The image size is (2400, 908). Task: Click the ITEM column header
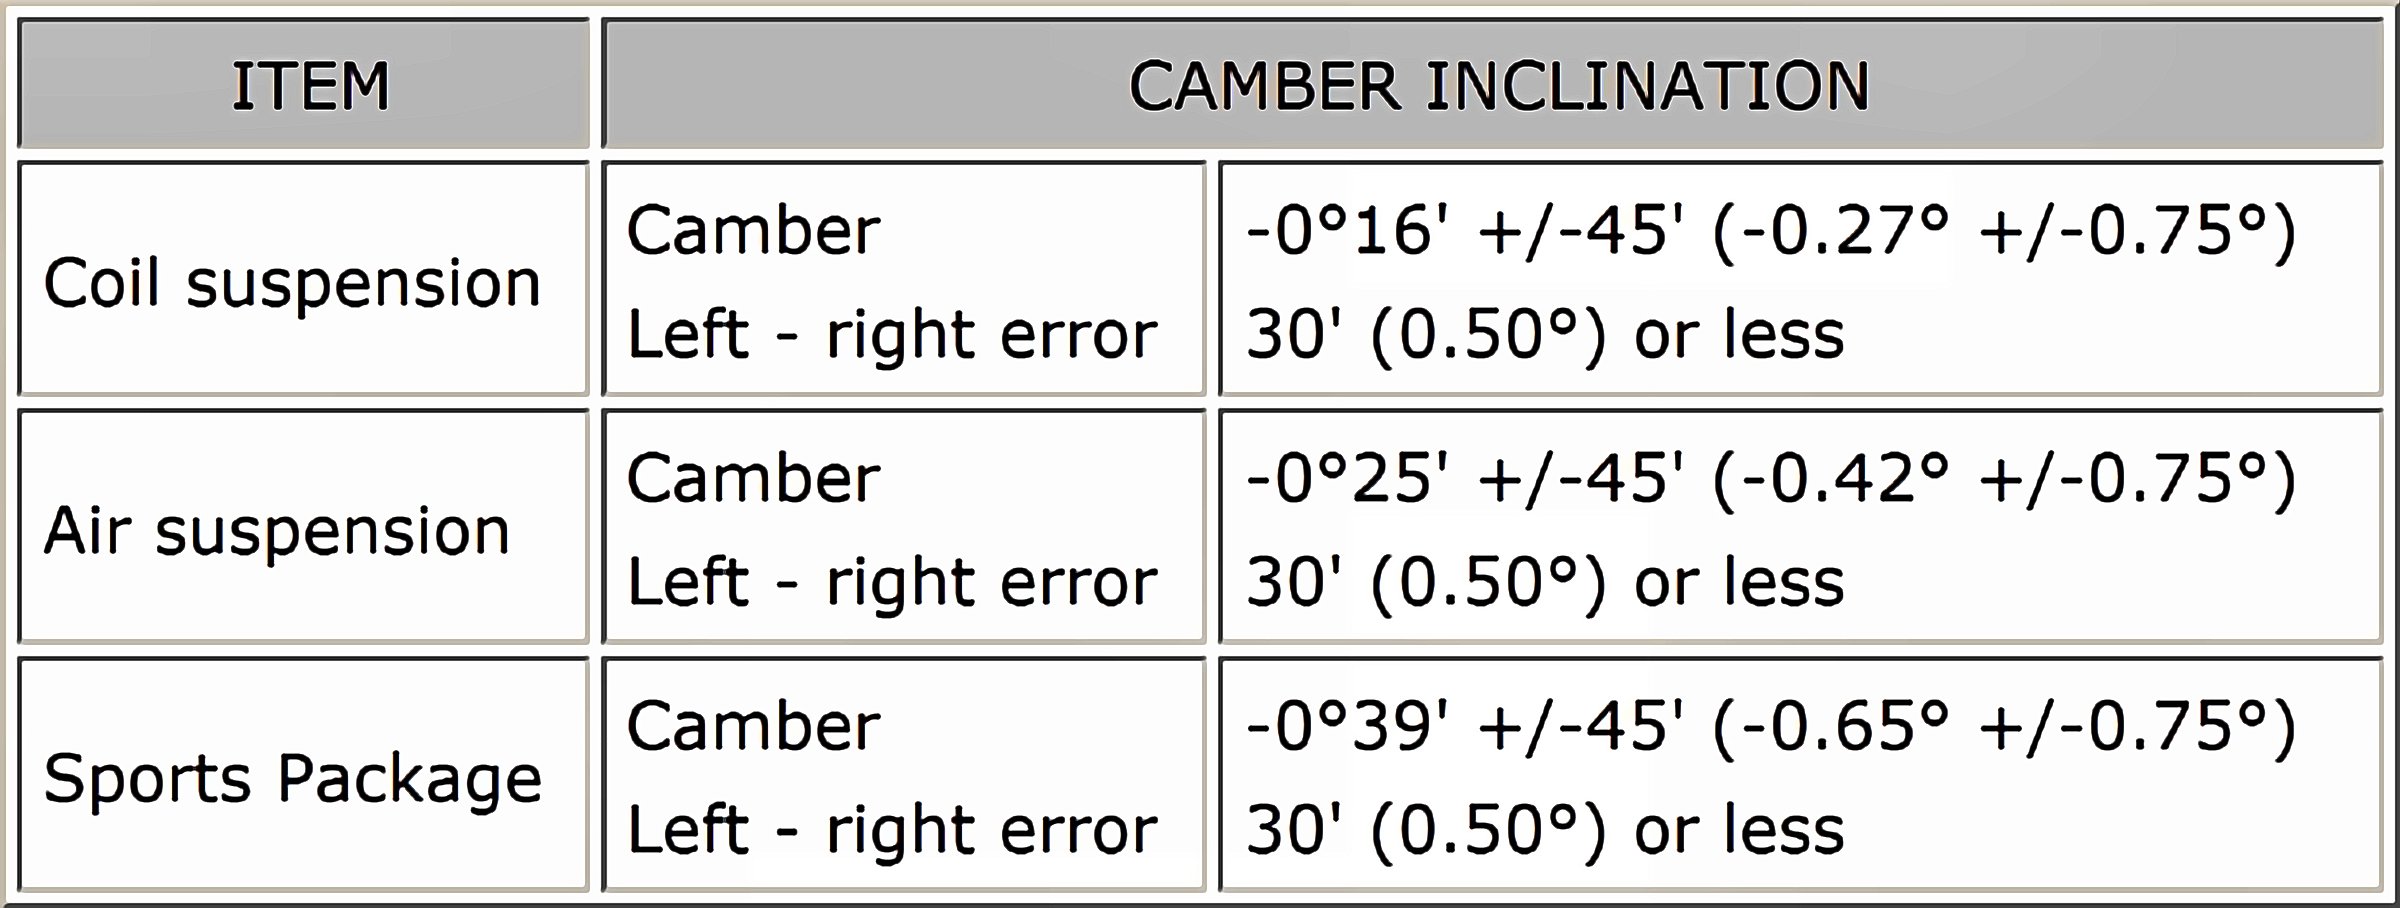(x=310, y=86)
